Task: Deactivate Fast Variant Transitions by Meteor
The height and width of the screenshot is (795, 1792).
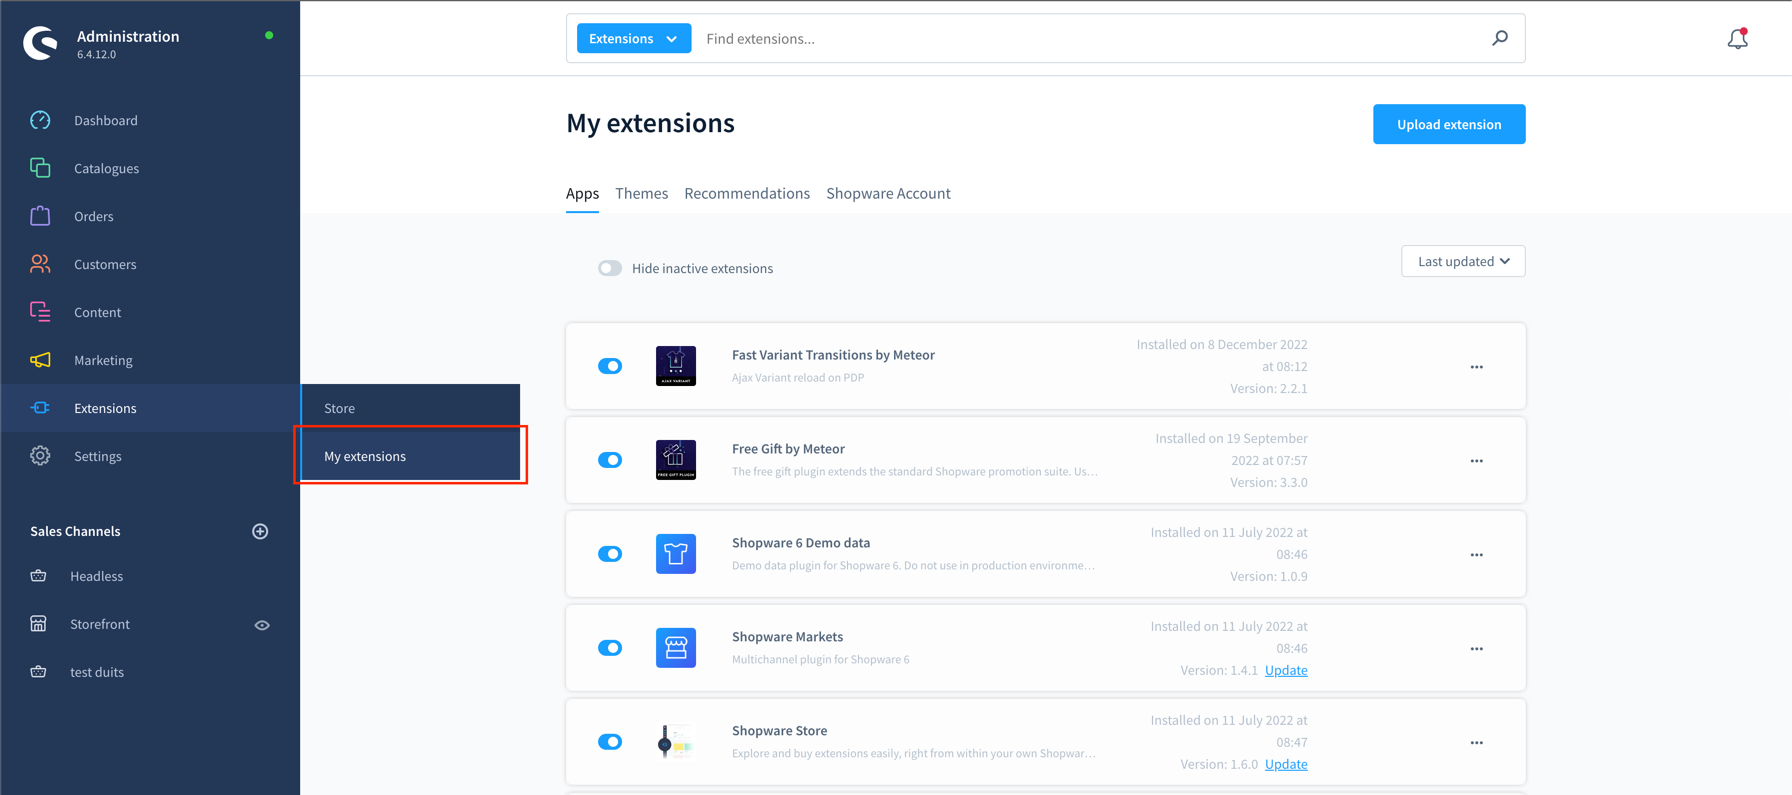Action: tap(610, 366)
